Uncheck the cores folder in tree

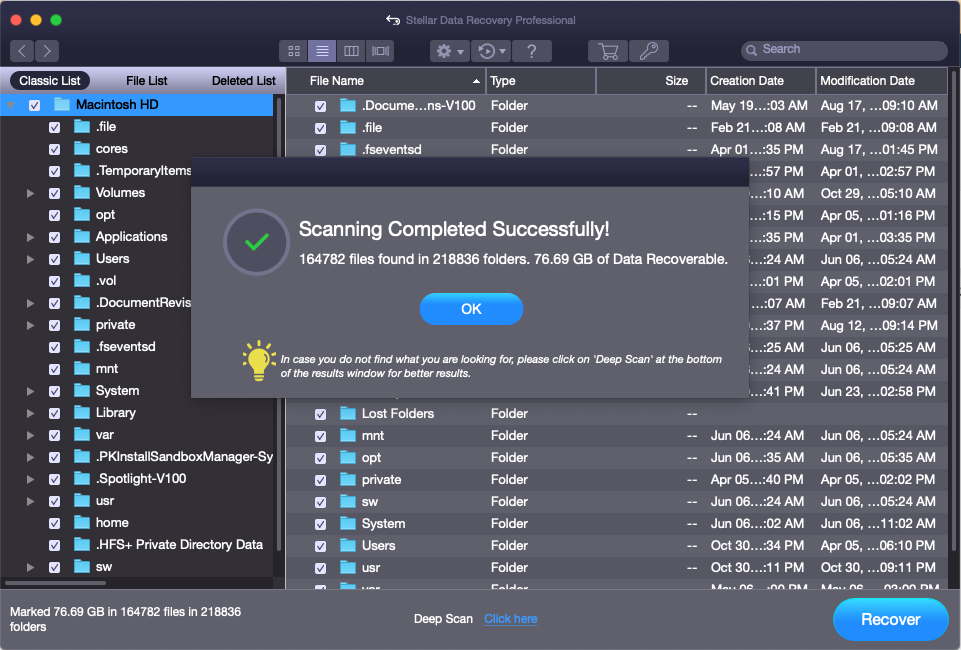pos(55,149)
